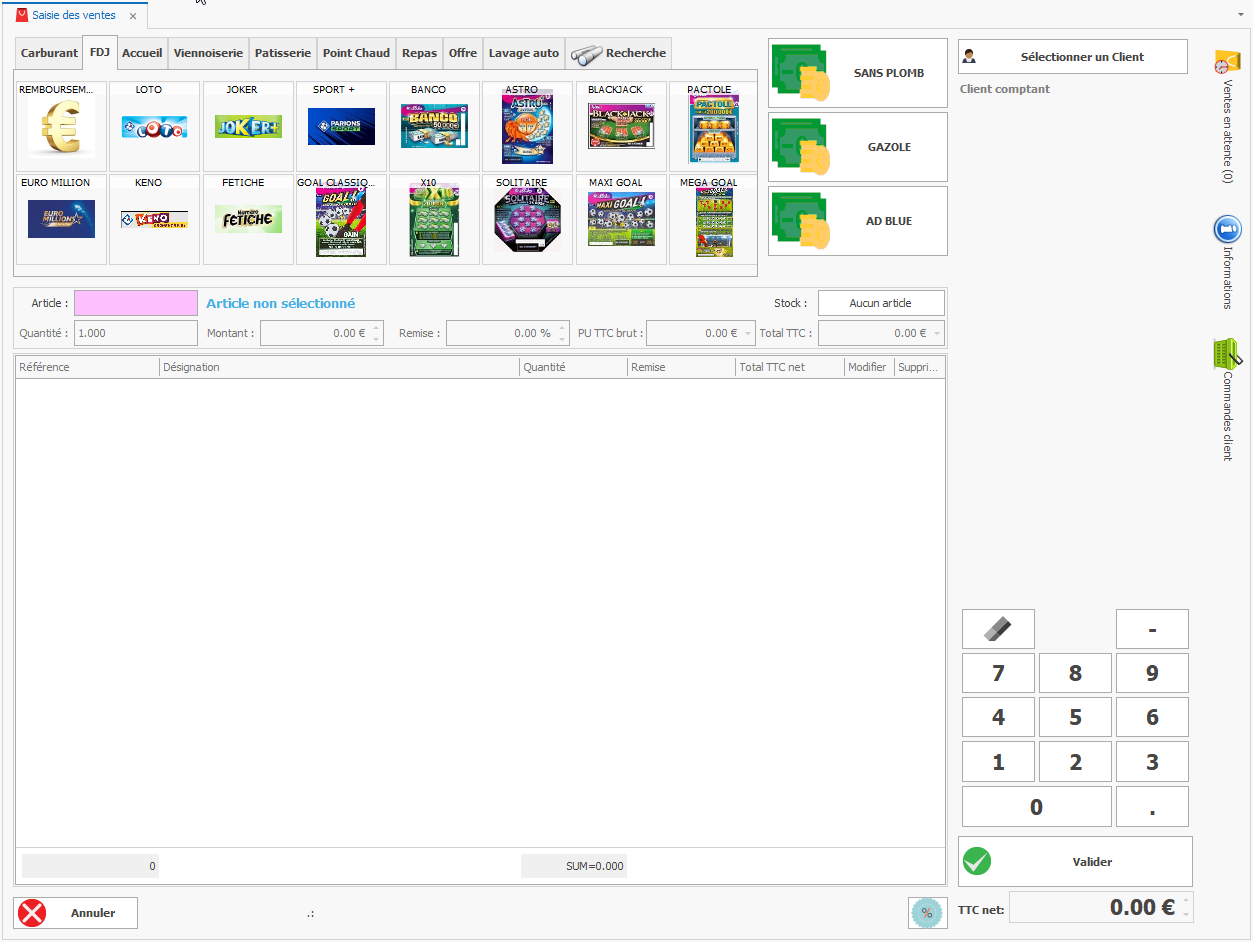Viewport: 1253px width, 942px height.
Task: Choose the MAXI GOAL ticket tile
Action: click(621, 220)
